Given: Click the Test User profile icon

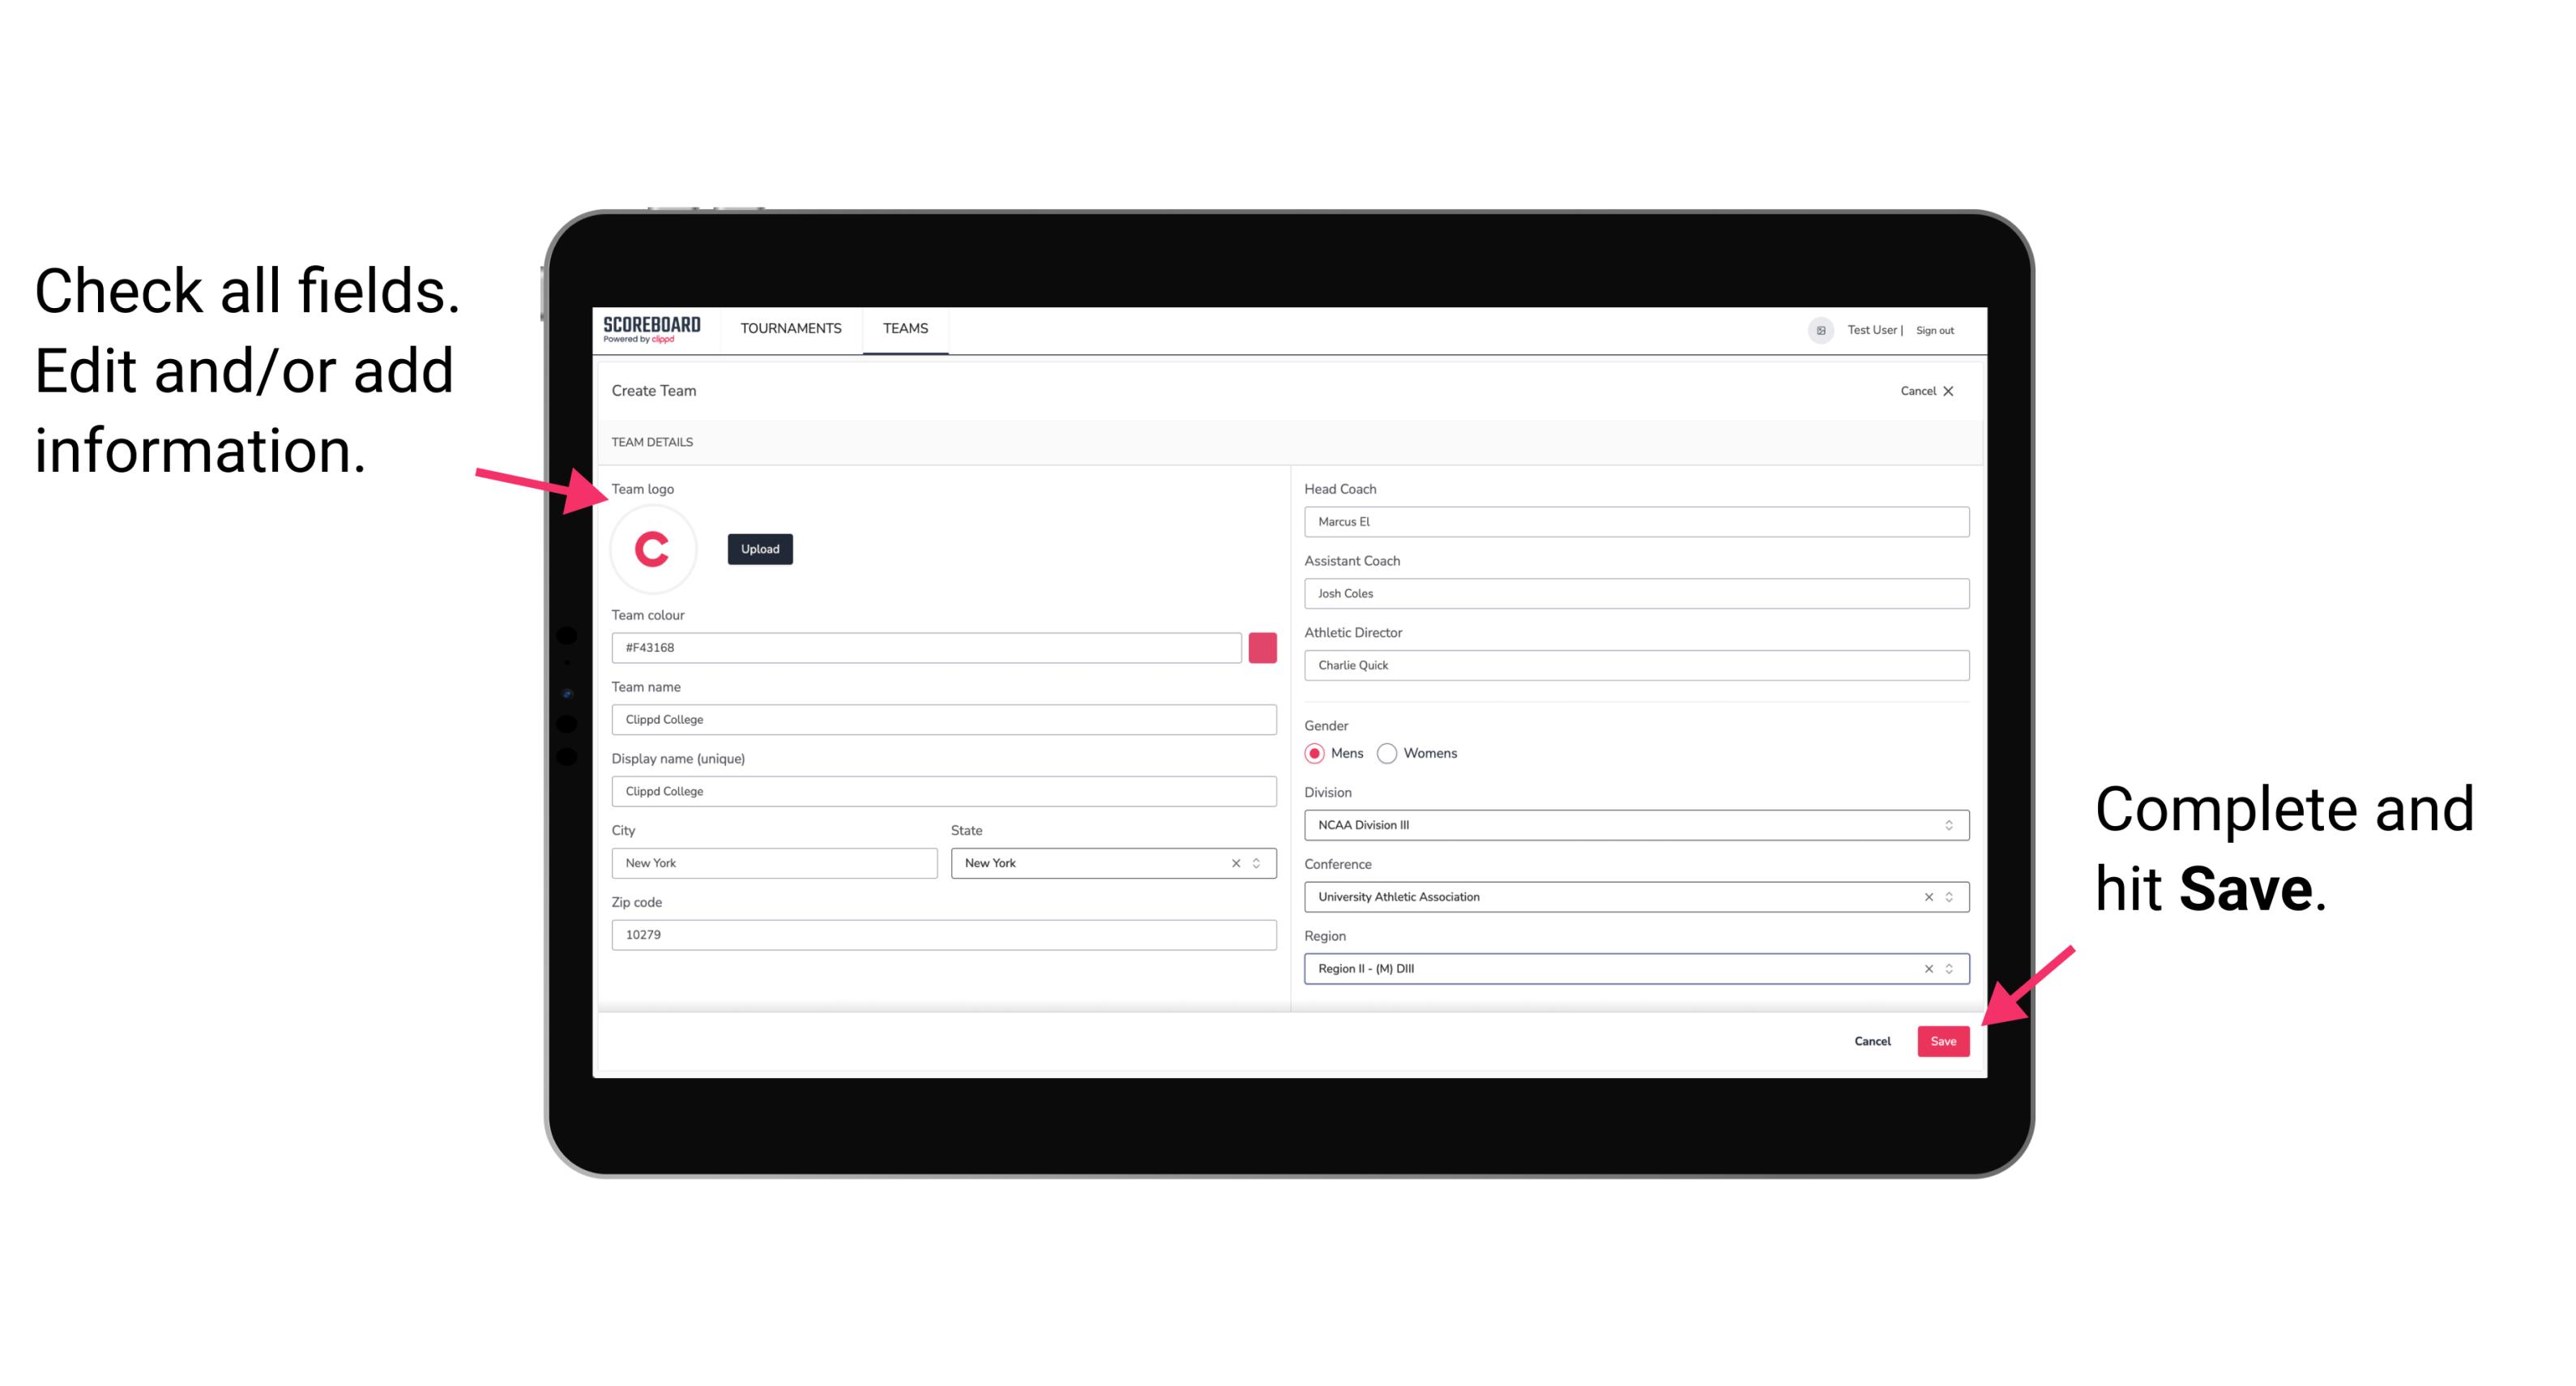Looking at the screenshot, I should coord(1813,329).
